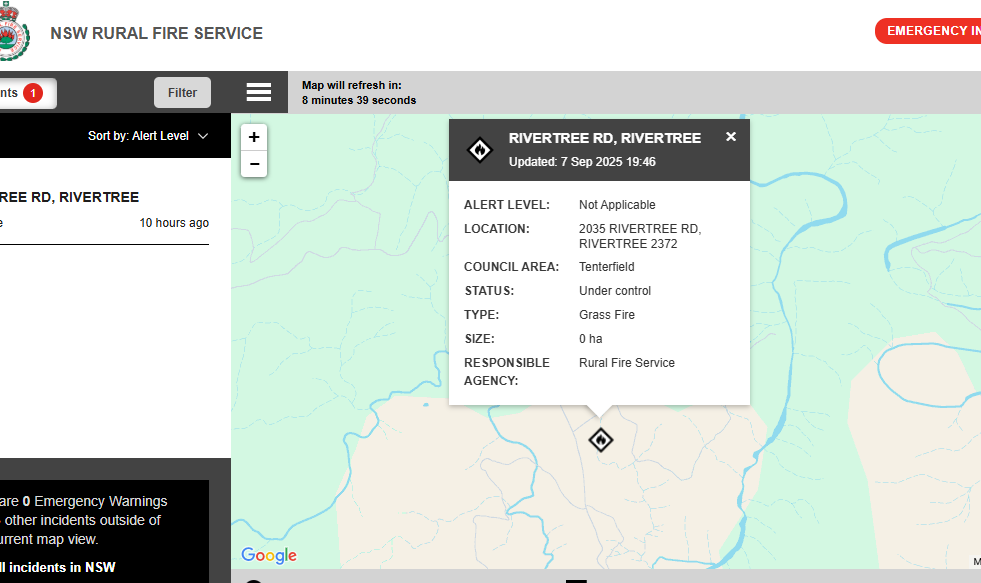The width and height of the screenshot is (981, 583).
Task: Click the chevron beside Alert Level
Action: point(203,136)
